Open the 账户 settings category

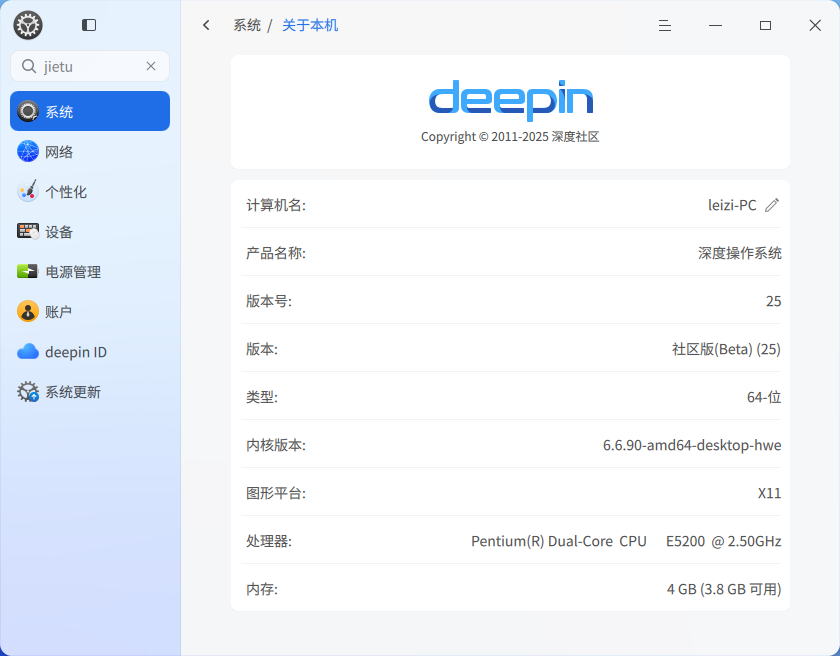pyautogui.click(x=90, y=312)
